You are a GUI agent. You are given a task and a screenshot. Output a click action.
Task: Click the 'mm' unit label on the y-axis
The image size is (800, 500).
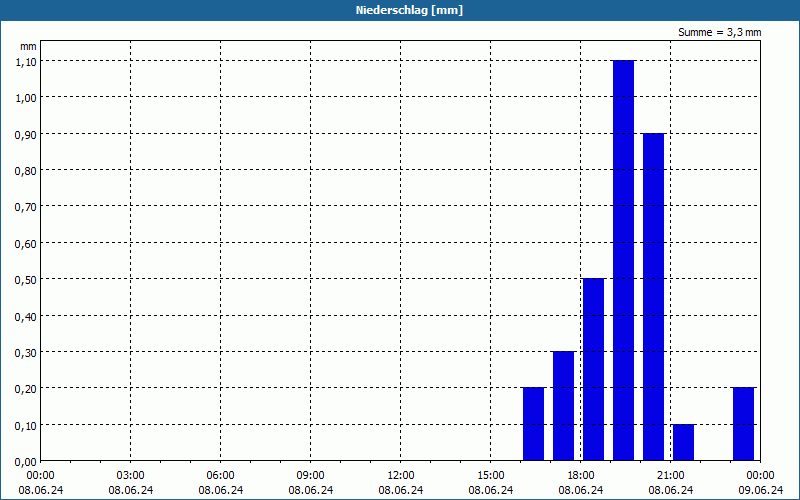point(28,46)
